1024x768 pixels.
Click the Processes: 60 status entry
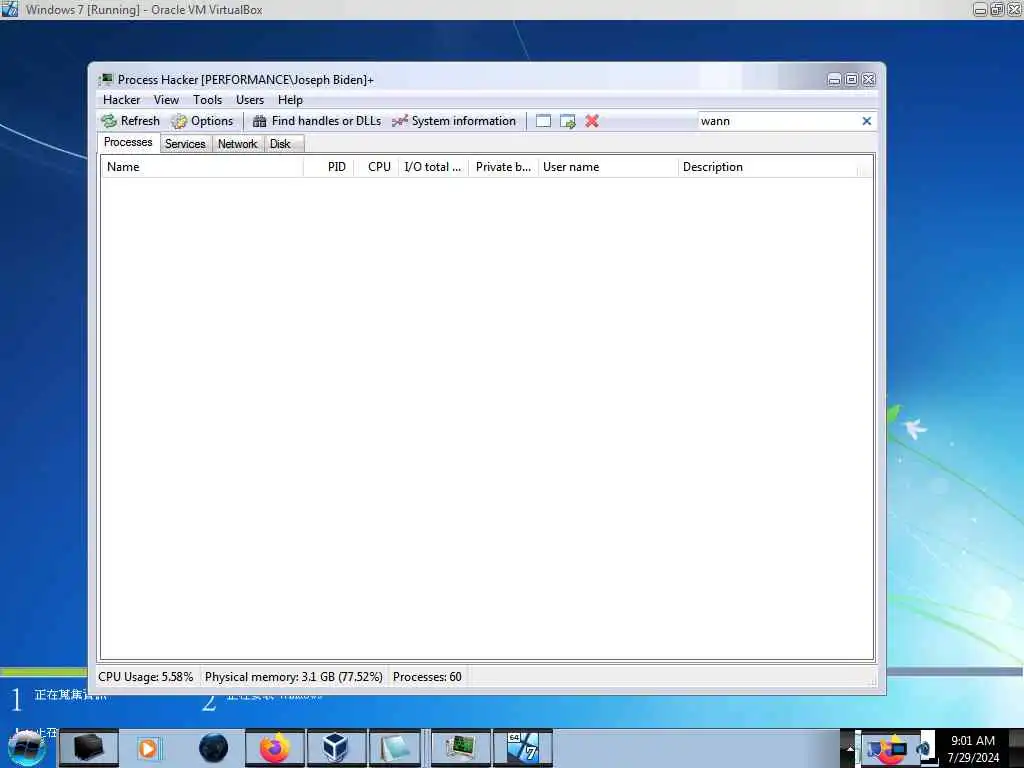427,677
